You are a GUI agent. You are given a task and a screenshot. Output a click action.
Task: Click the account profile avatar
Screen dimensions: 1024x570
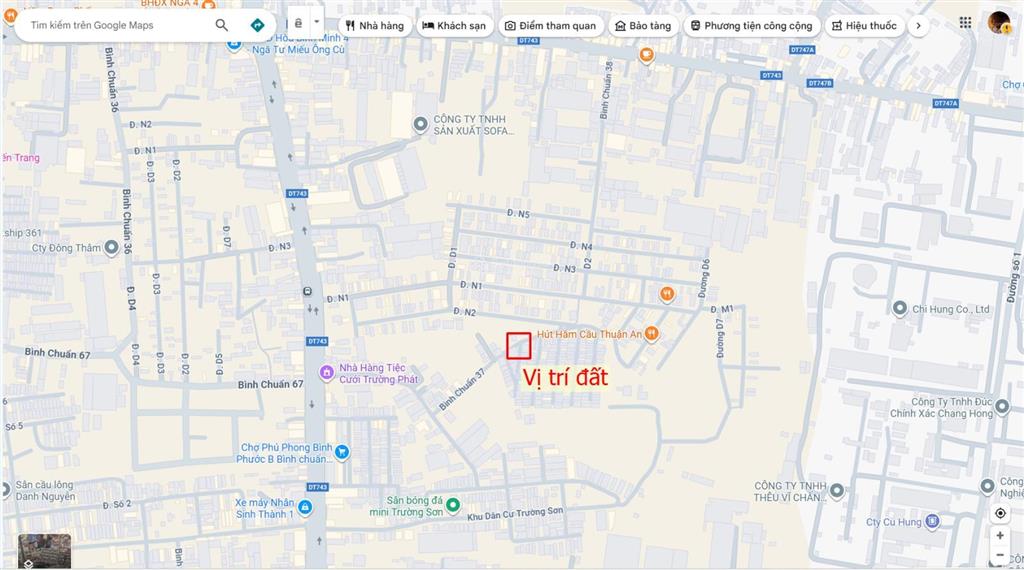click(x=999, y=23)
